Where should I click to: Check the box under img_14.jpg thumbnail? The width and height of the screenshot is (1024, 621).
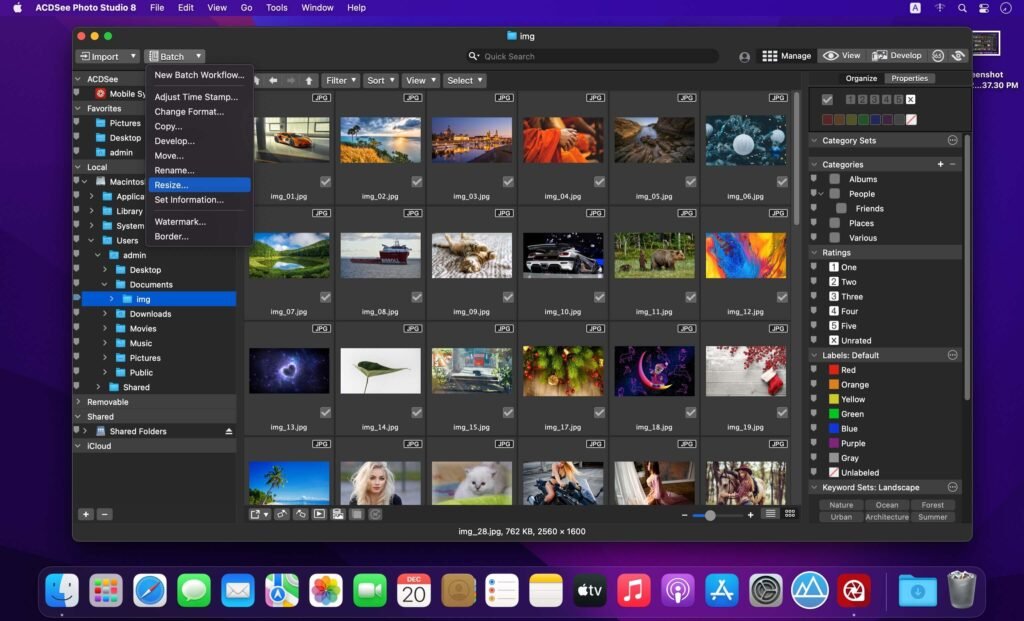416,411
